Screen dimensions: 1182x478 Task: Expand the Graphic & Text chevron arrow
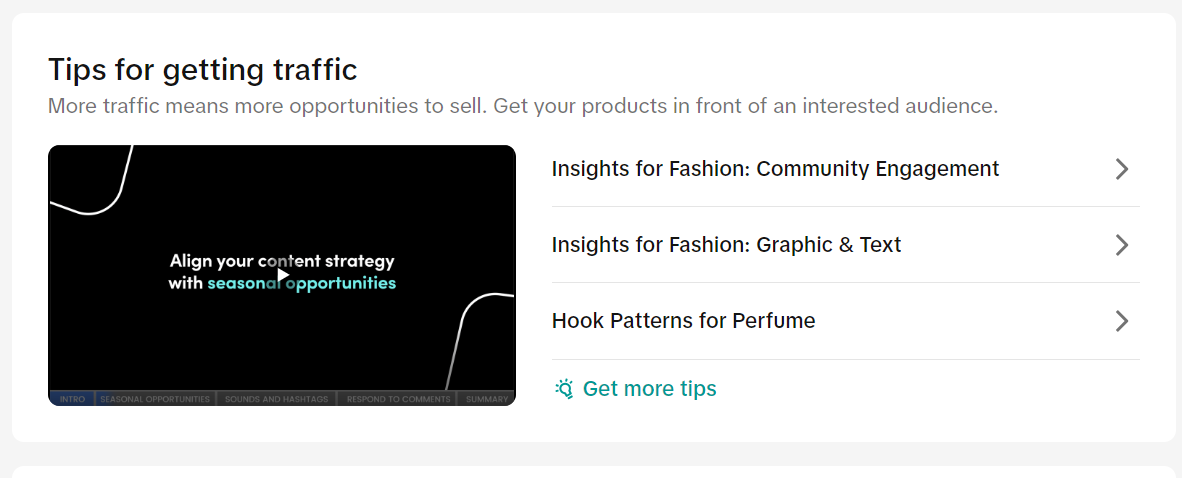[x=1121, y=245]
